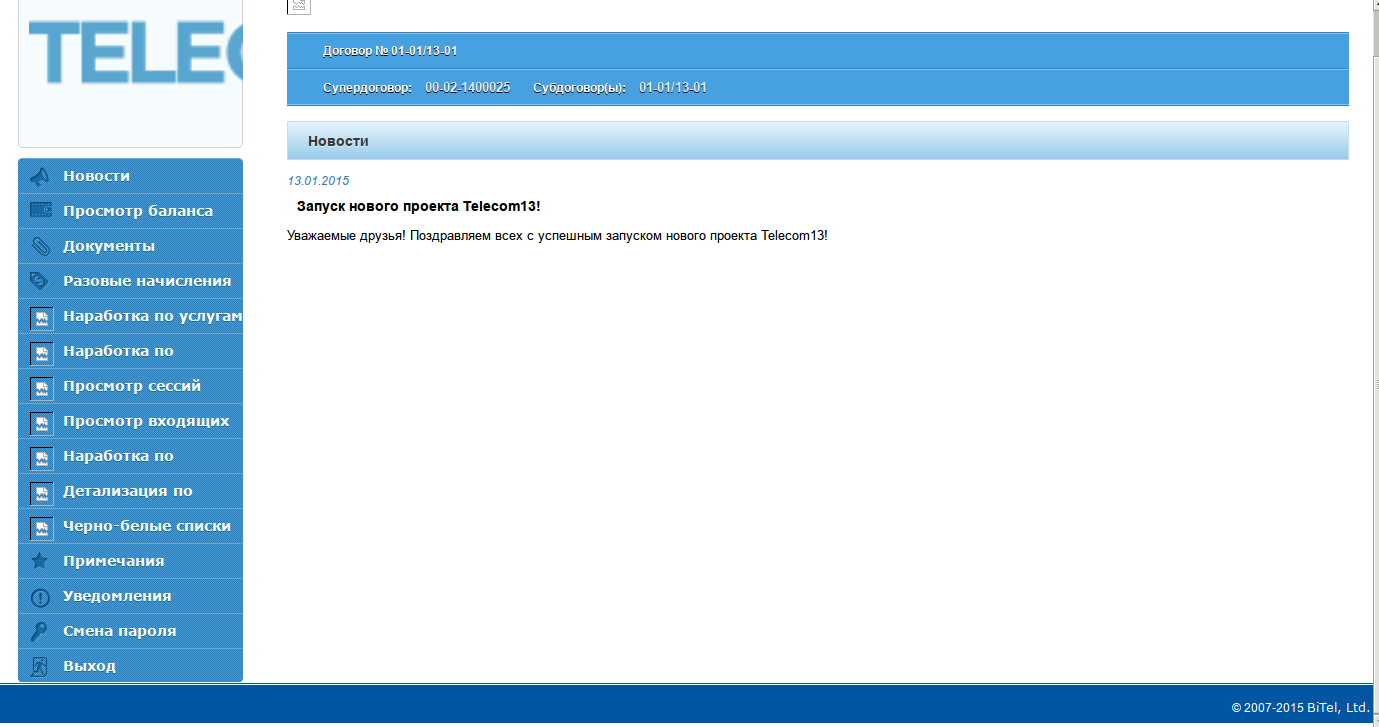Viewport: 1379px width, 727px height.
Task: Click the icon beside Просмотр входящих
Action: pyautogui.click(x=41, y=423)
